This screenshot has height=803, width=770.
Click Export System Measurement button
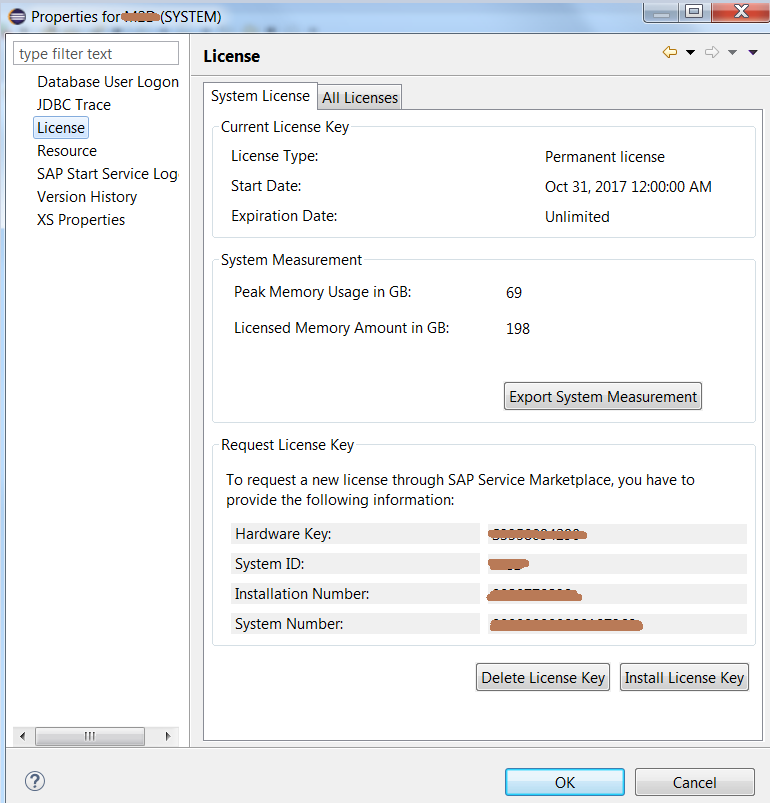tap(603, 396)
